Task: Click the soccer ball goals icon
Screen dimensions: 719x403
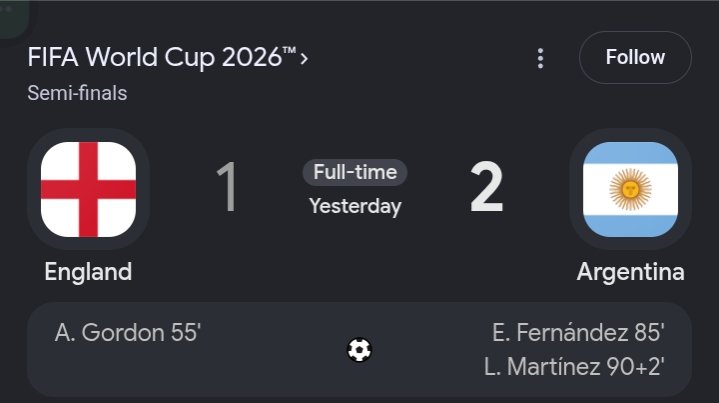Action: click(x=359, y=350)
